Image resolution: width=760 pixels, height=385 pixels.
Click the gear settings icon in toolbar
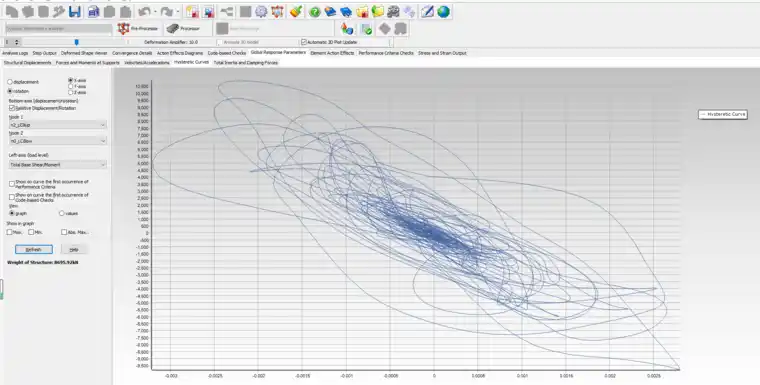coord(261,11)
